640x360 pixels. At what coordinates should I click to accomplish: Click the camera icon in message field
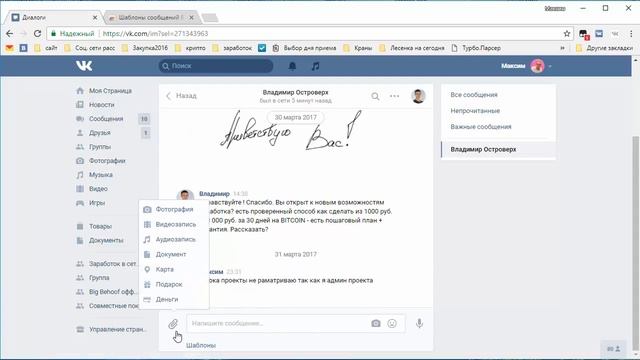tap(376, 323)
